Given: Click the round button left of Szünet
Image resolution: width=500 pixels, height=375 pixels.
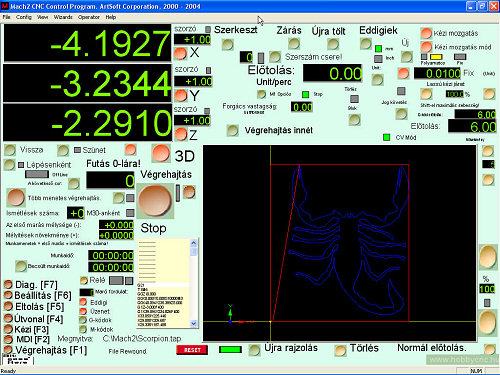Looking at the screenshot, I should [63, 151].
